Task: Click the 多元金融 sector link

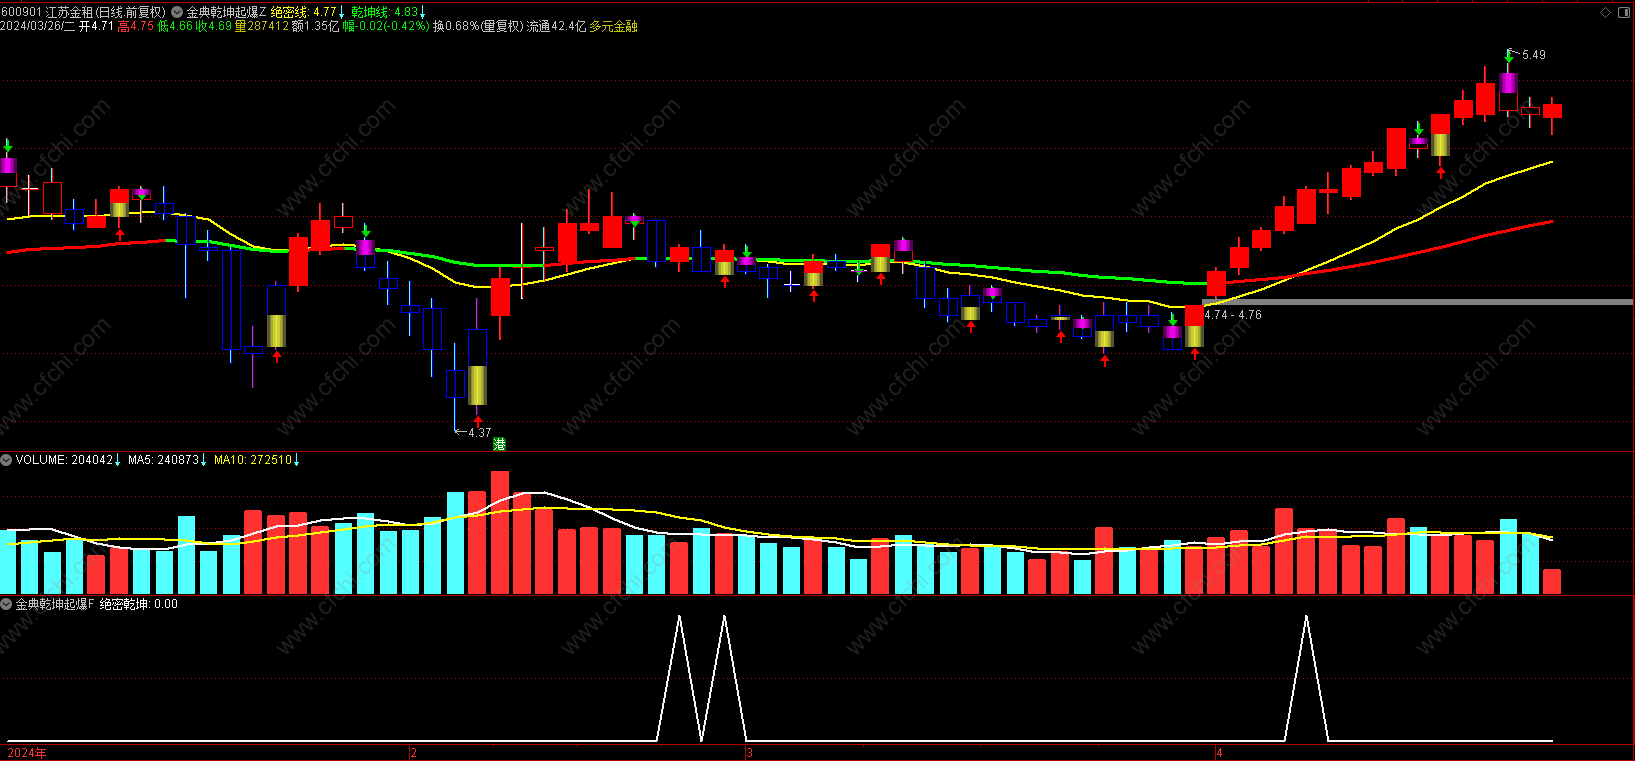Action: [x=613, y=26]
